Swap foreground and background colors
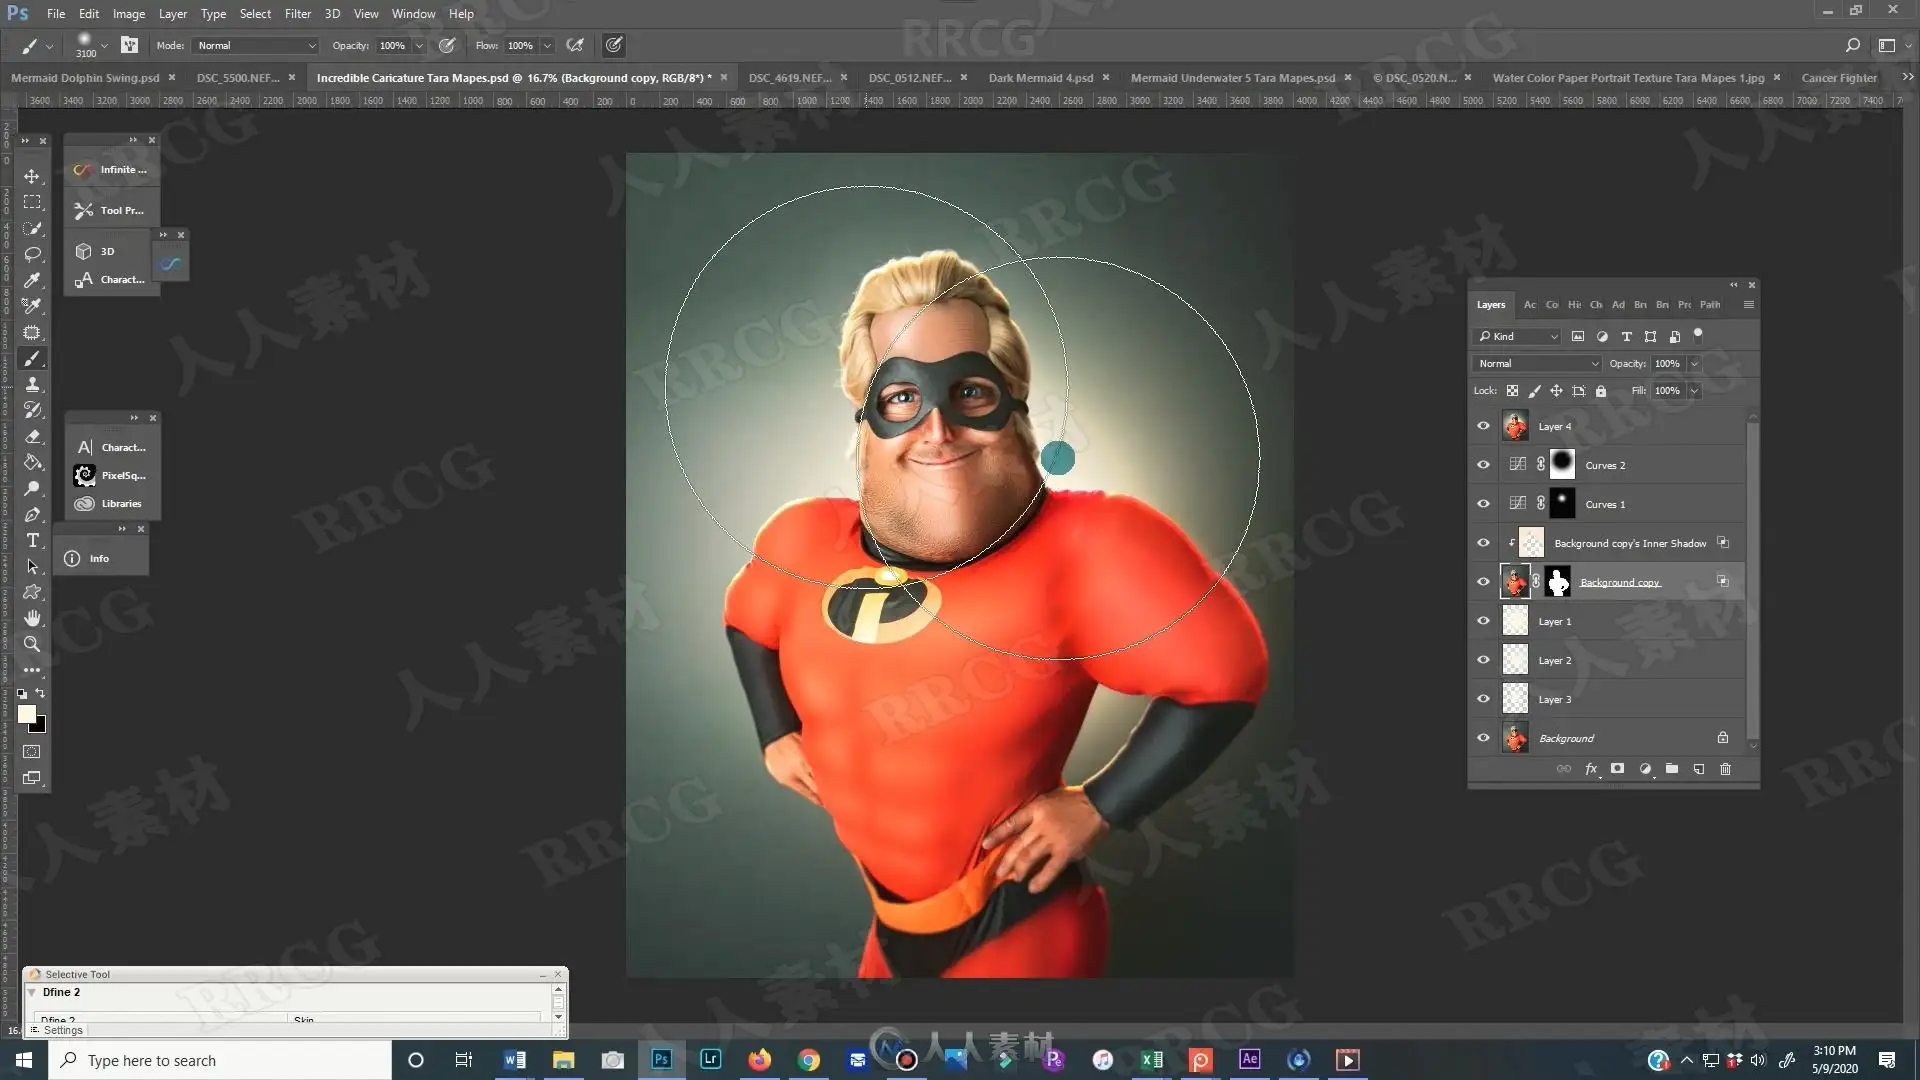Image resolution: width=1920 pixels, height=1080 pixels. (x=40, y=693)
